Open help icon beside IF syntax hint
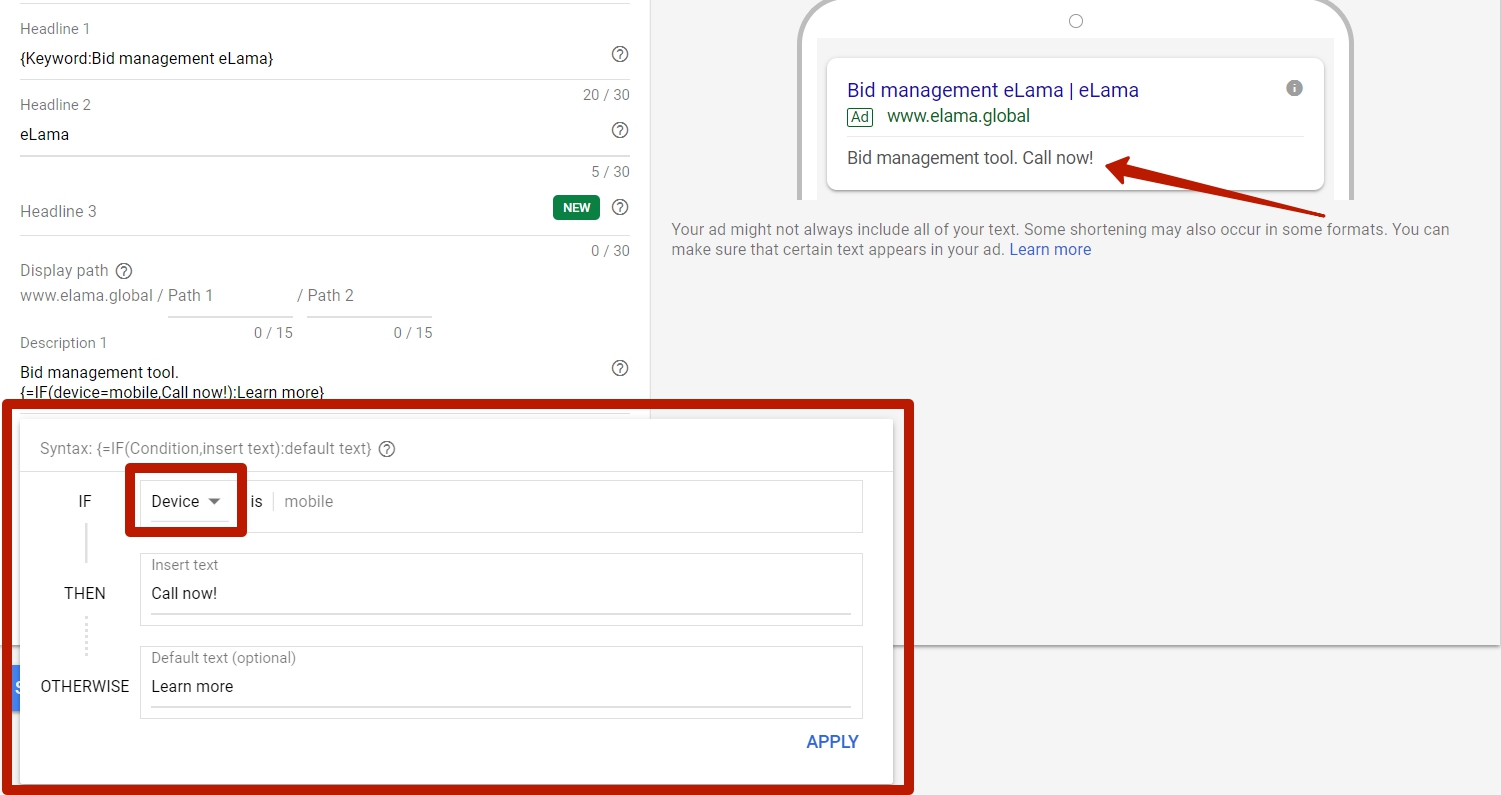Viewport: 1501px width, 795px height. click(387, 449)
